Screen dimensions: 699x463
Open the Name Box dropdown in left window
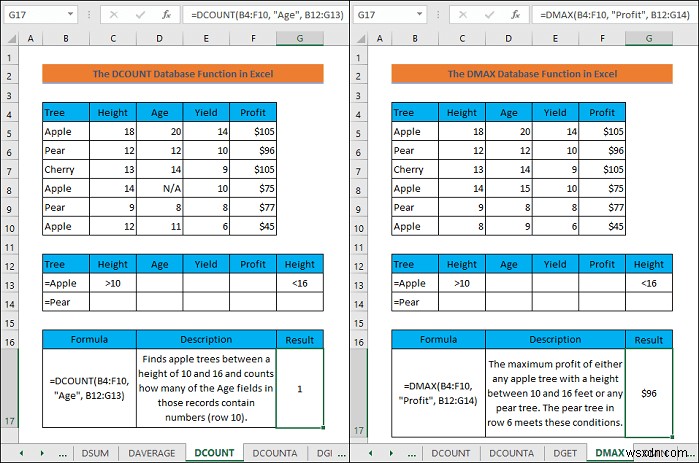(x=70, y=14)
